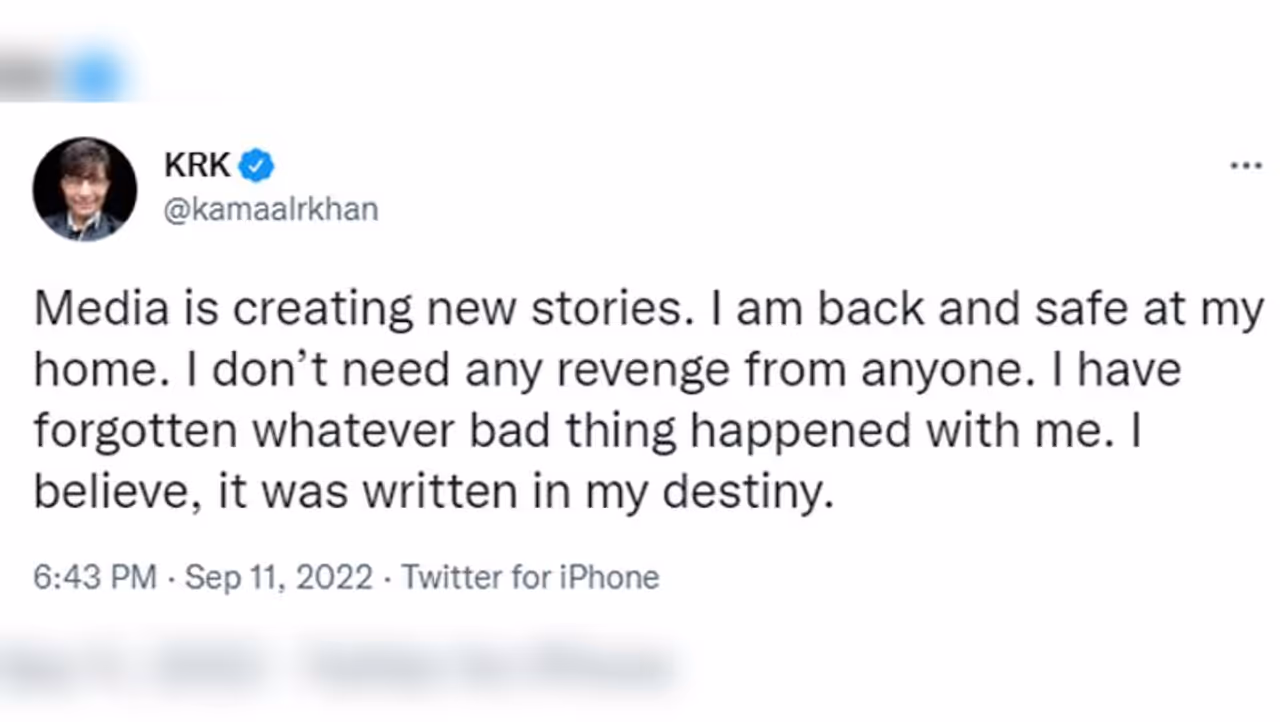Click the 6:43 PM timestamp
The image size is (1280, 722).
point(94,578)
